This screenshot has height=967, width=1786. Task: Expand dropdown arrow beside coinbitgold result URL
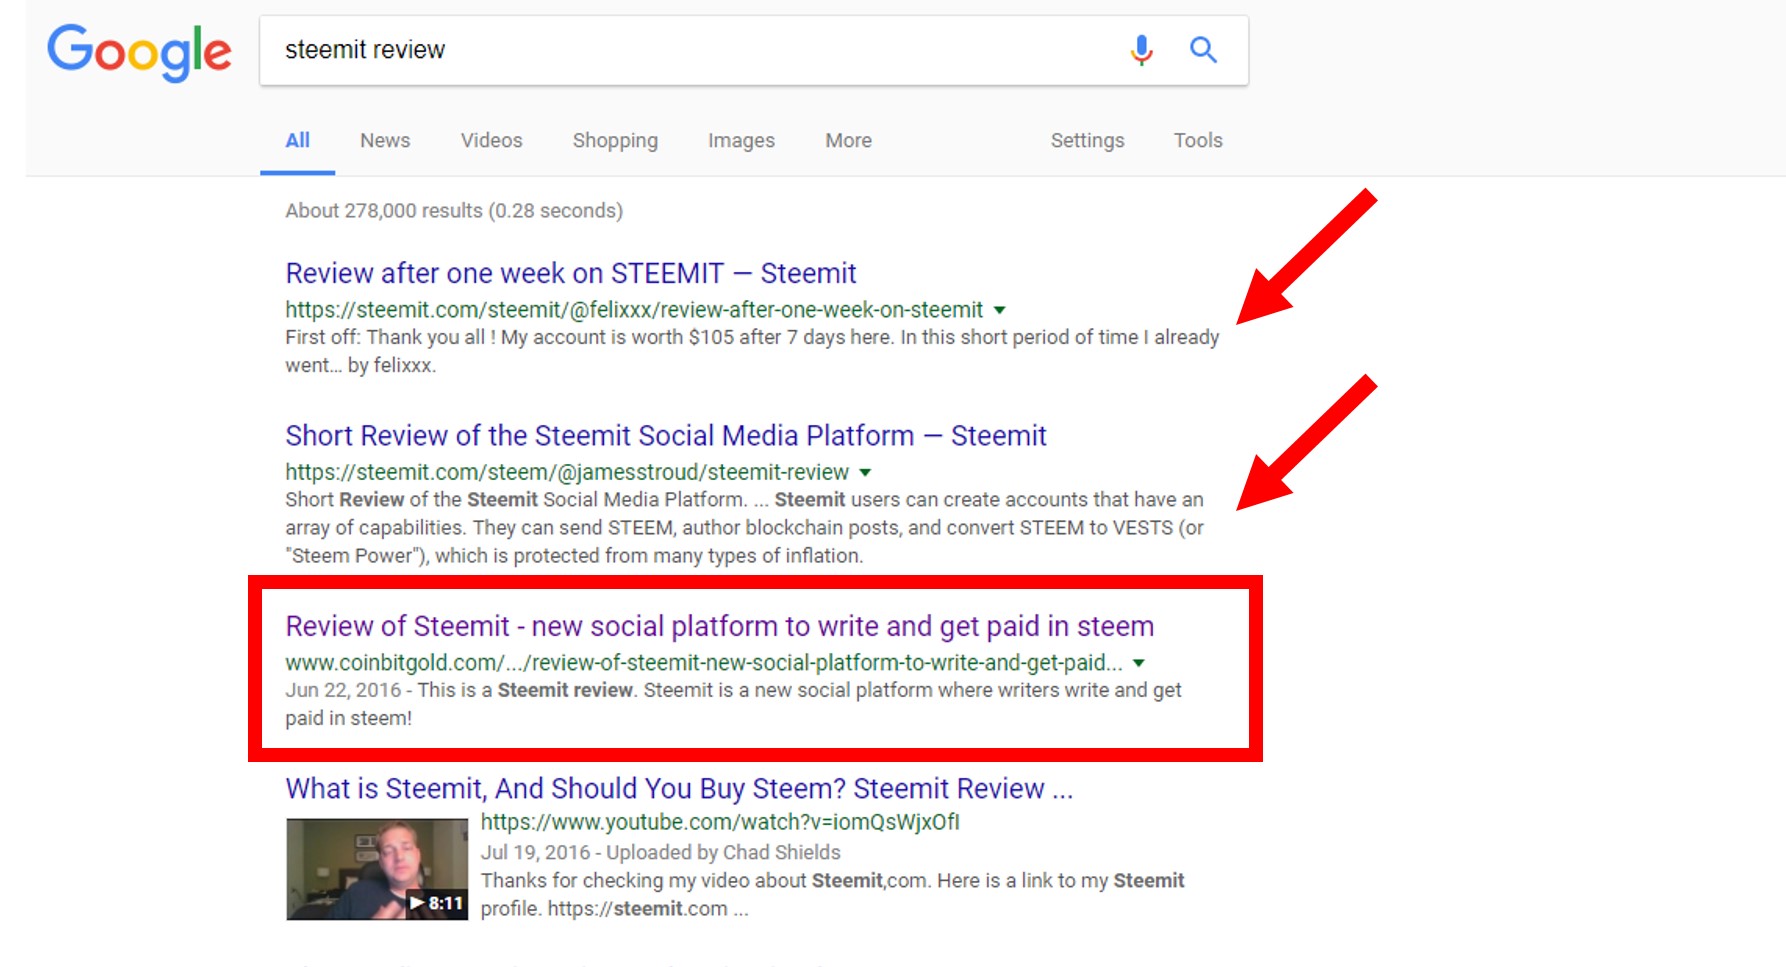1138,663
